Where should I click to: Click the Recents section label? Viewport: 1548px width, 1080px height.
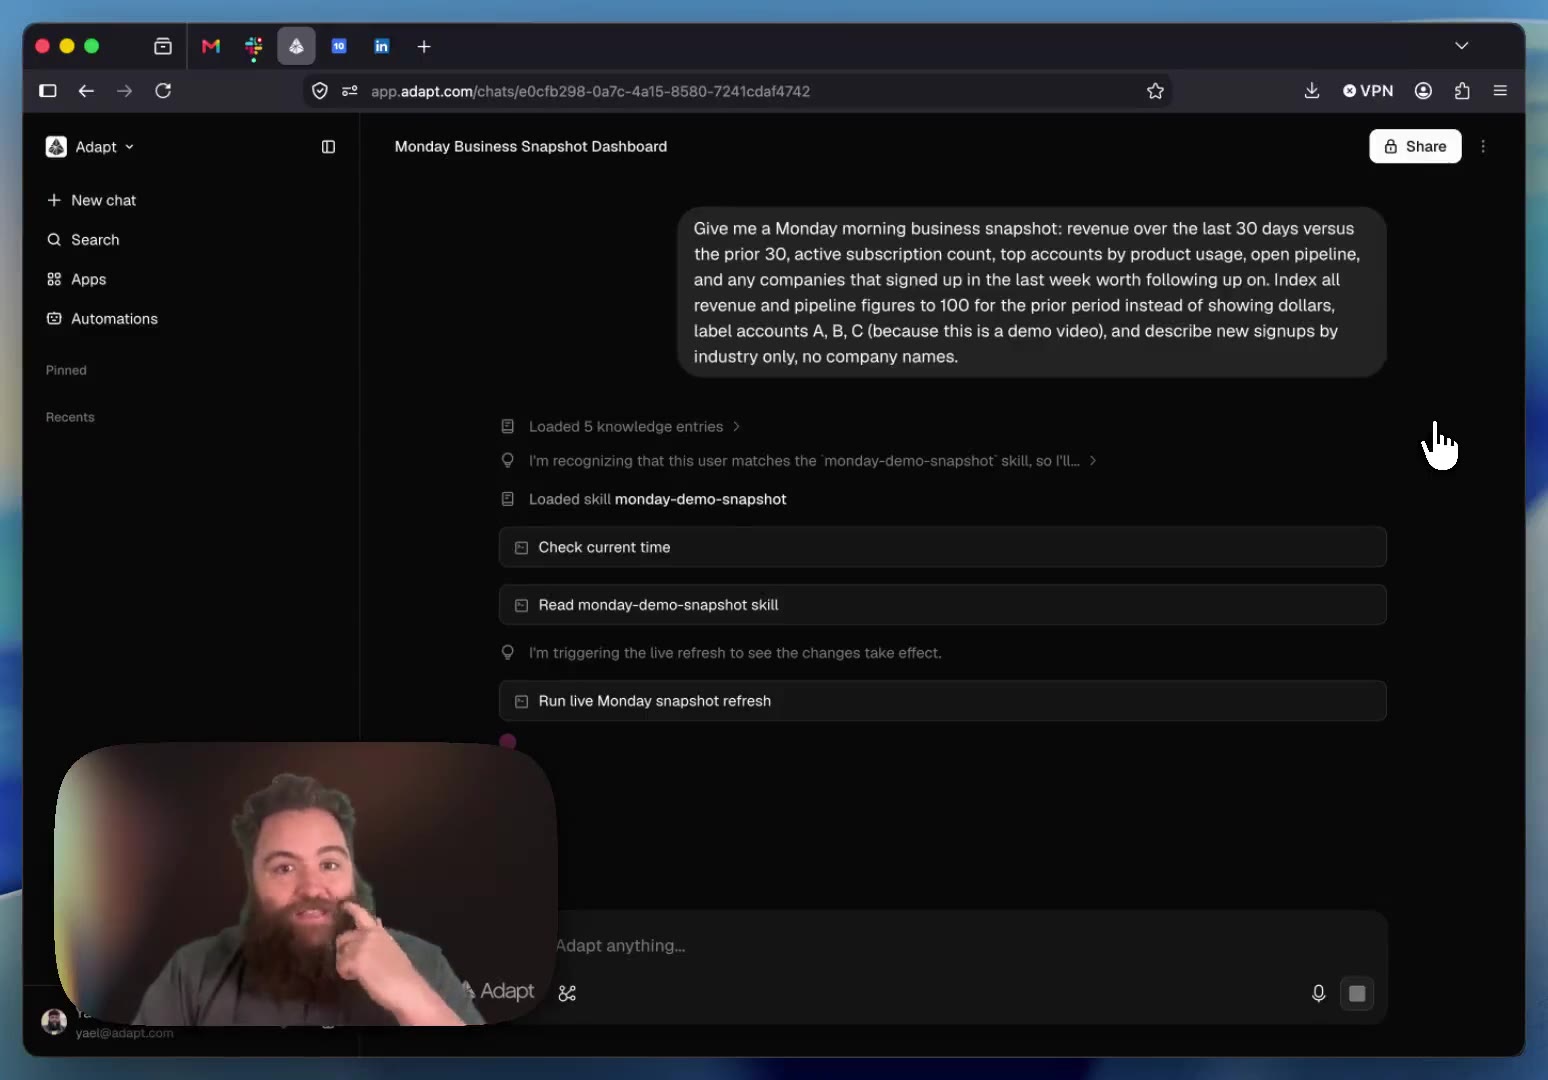(70, 417)
